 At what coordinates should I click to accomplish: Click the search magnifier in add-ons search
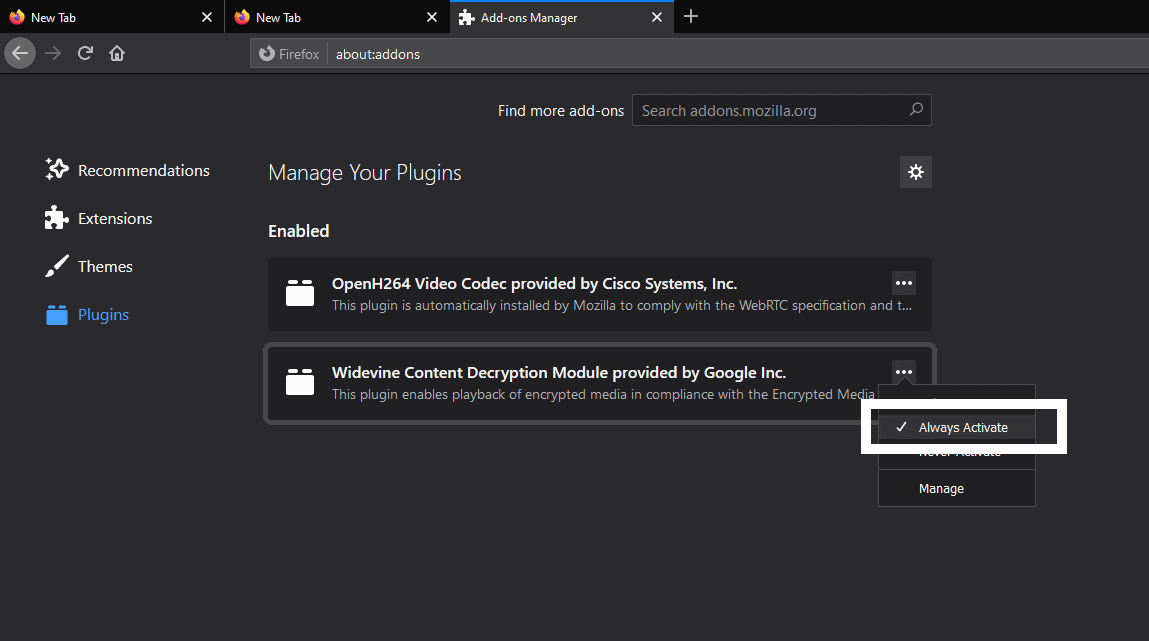tap(916, 110)
